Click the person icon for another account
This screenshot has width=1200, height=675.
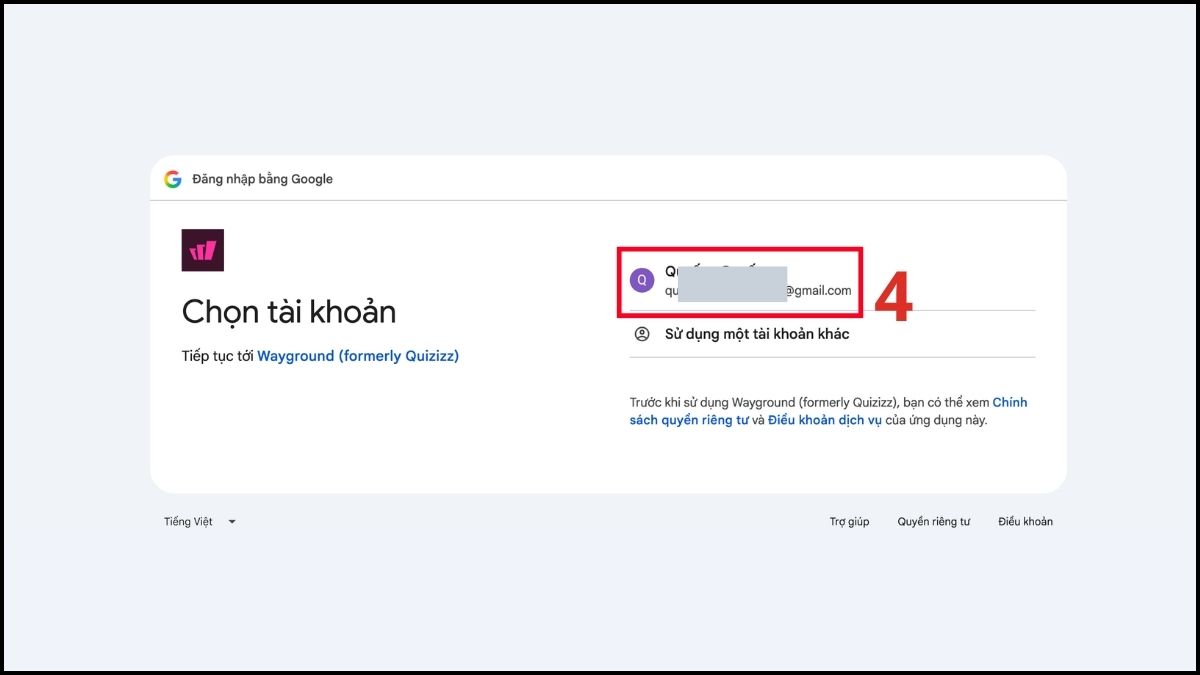(642, 334)
